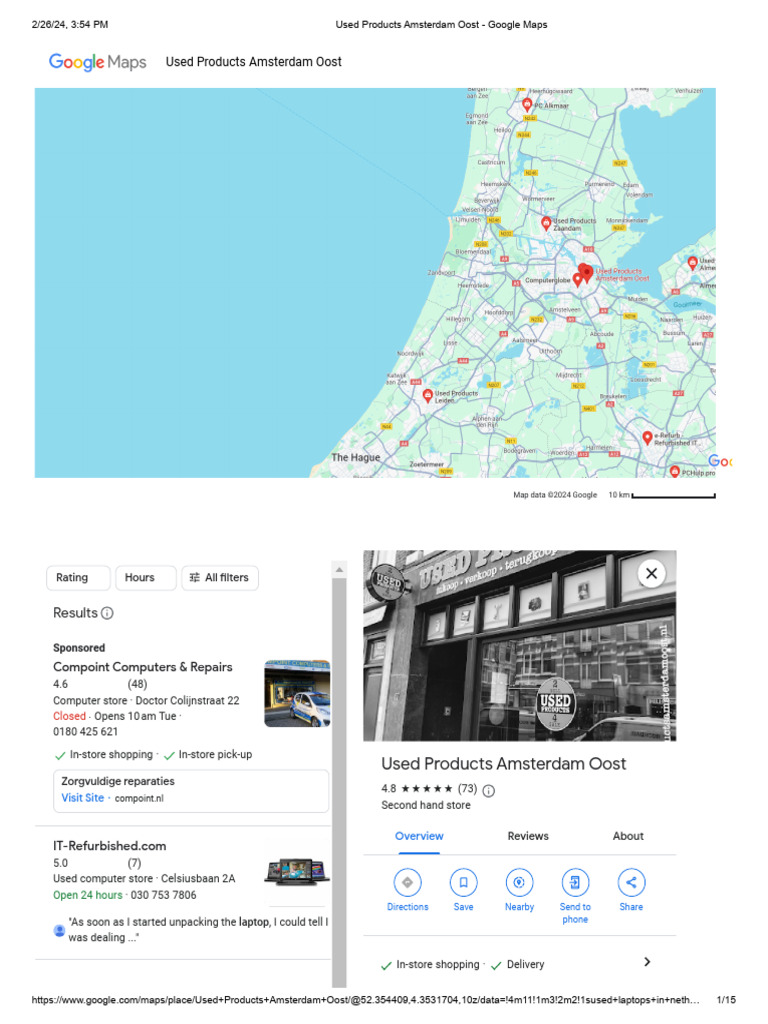Image resolution: width=768 pixels, height=1024 pixels.
Task: Click the Second hand store category text
Action: (426, 805)
